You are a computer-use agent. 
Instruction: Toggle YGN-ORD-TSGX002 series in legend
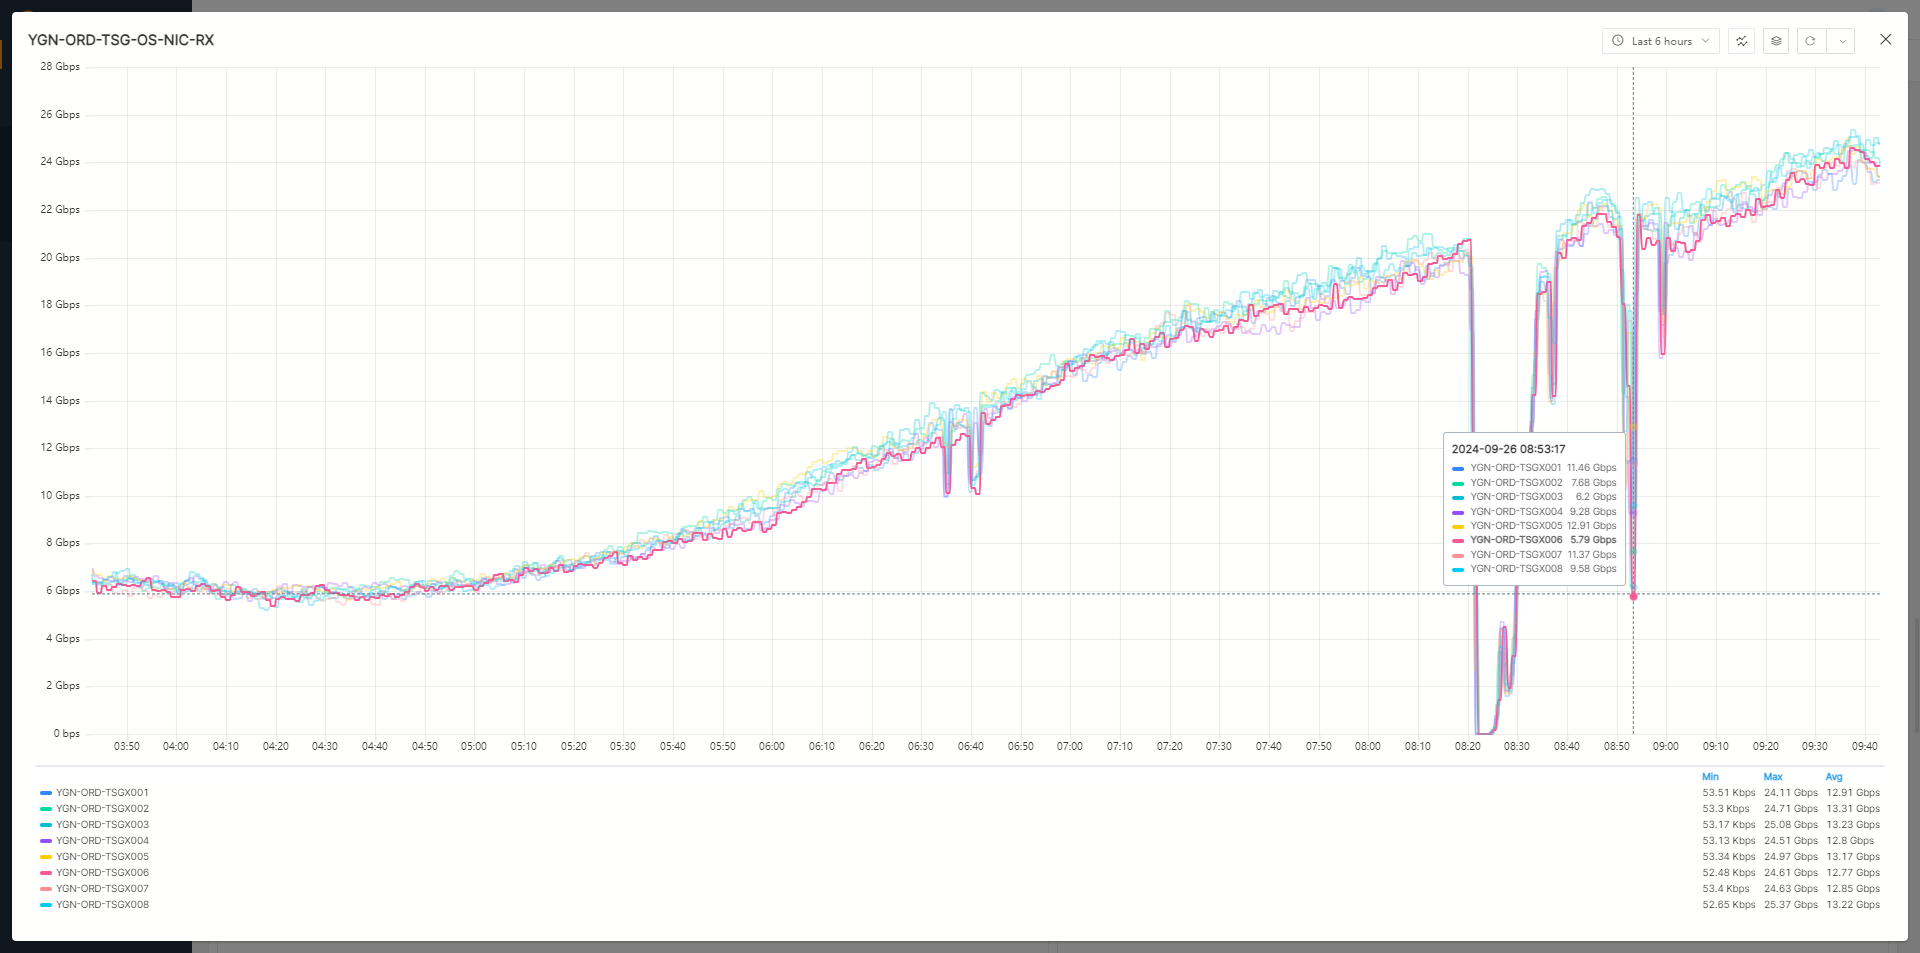[102, 809]
